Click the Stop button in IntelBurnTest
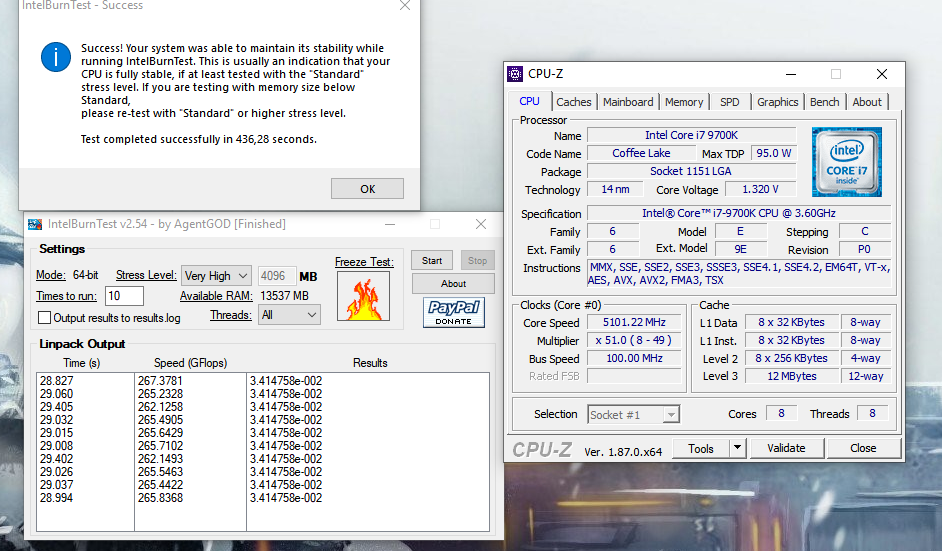942x551 pixels. 478,261
